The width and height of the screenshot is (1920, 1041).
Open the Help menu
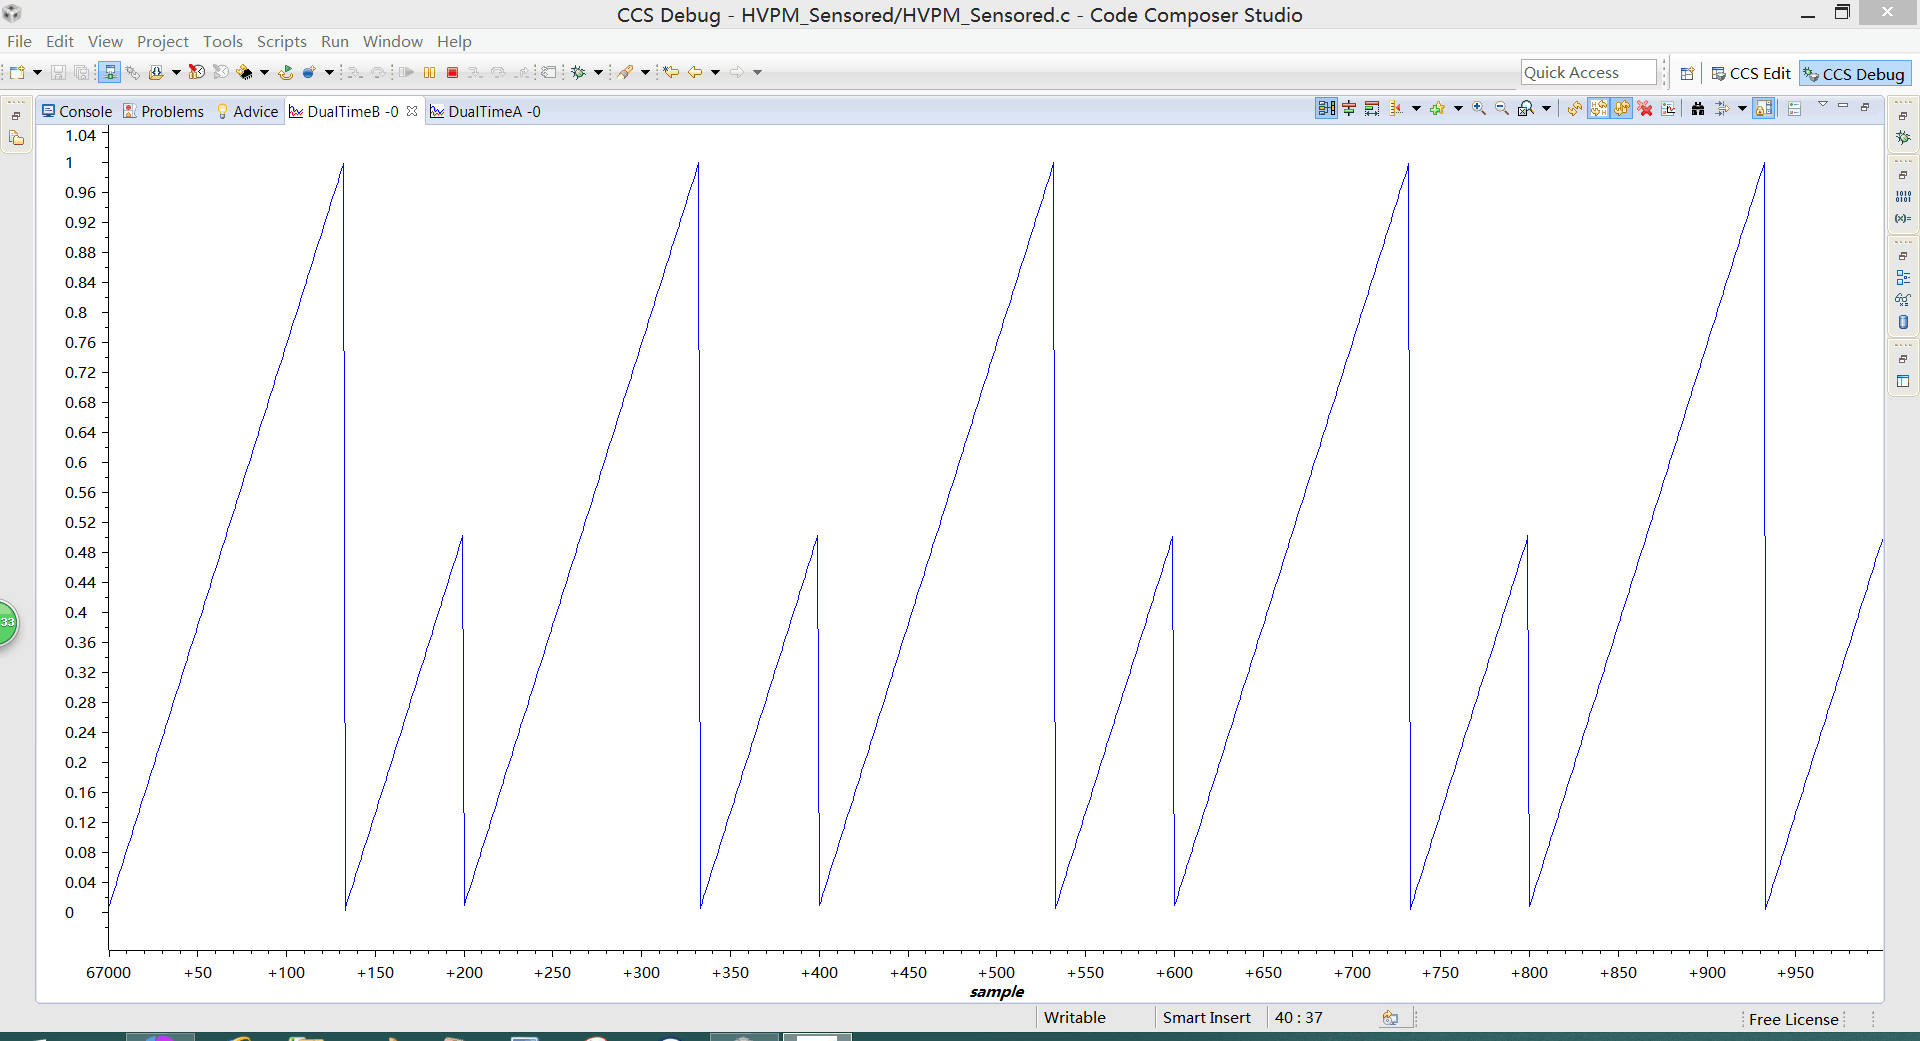point(453,41)
